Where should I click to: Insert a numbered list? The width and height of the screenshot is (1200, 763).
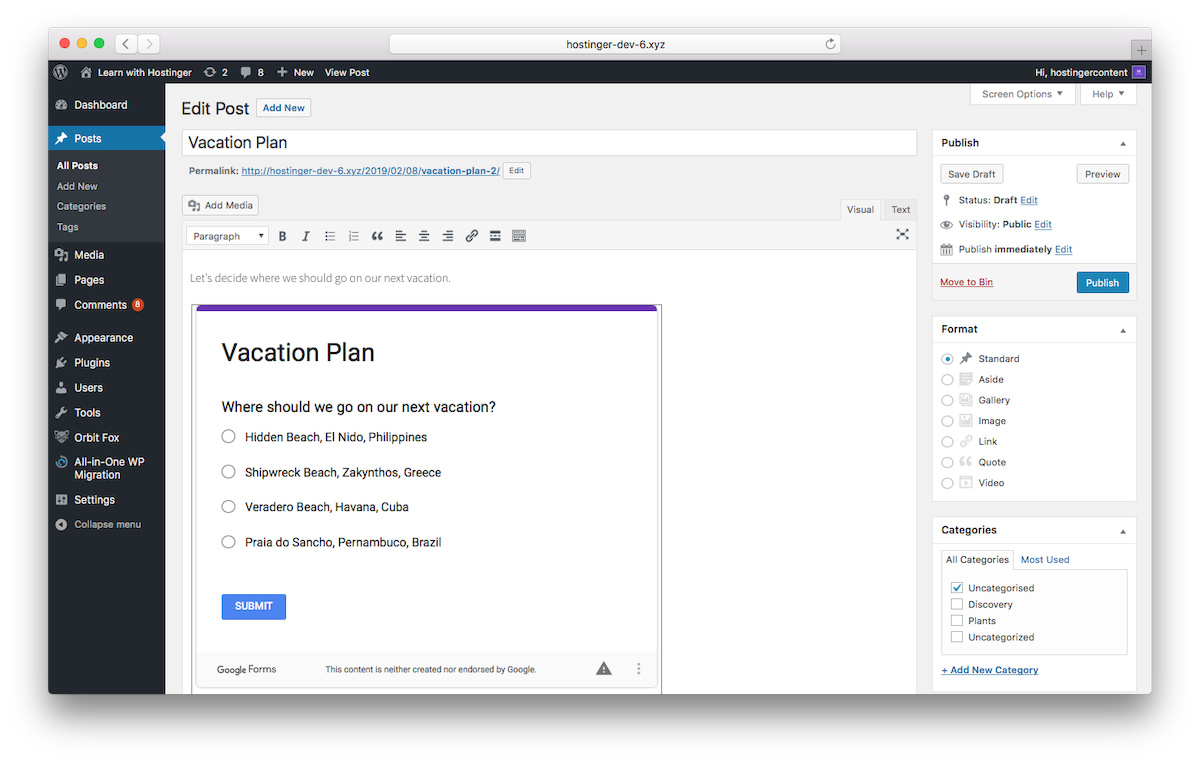pyautogui.click(x=353, y=236)
